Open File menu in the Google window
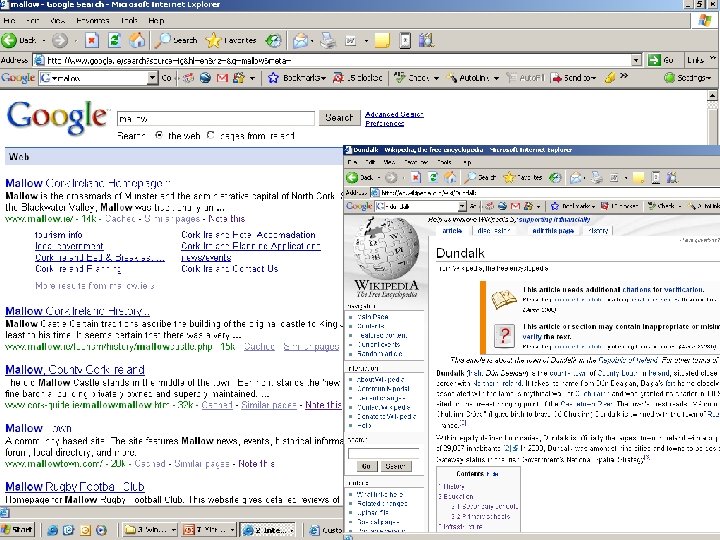The image size is (720, 540). coord(9,21)
